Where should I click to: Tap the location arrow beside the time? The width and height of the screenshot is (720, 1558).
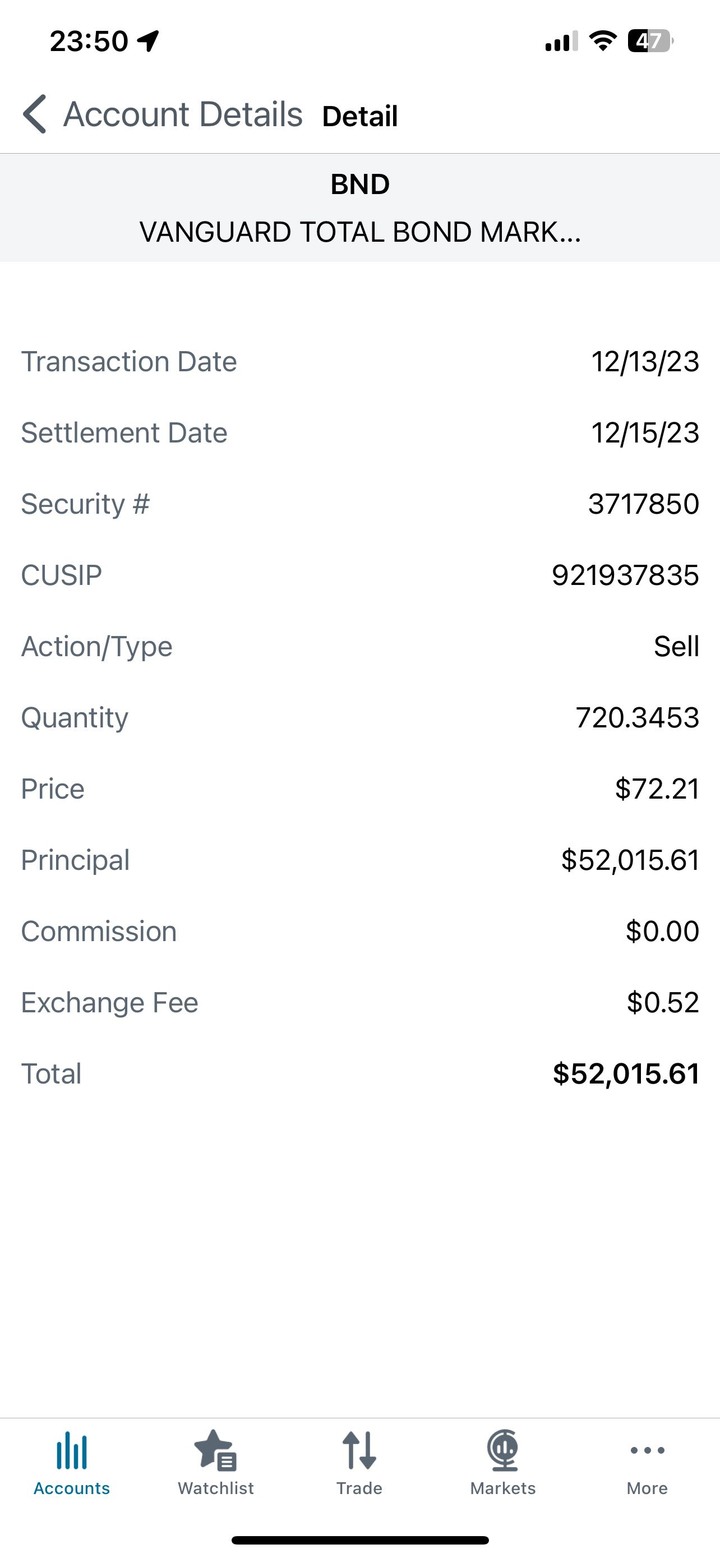[x=148, y=41]
